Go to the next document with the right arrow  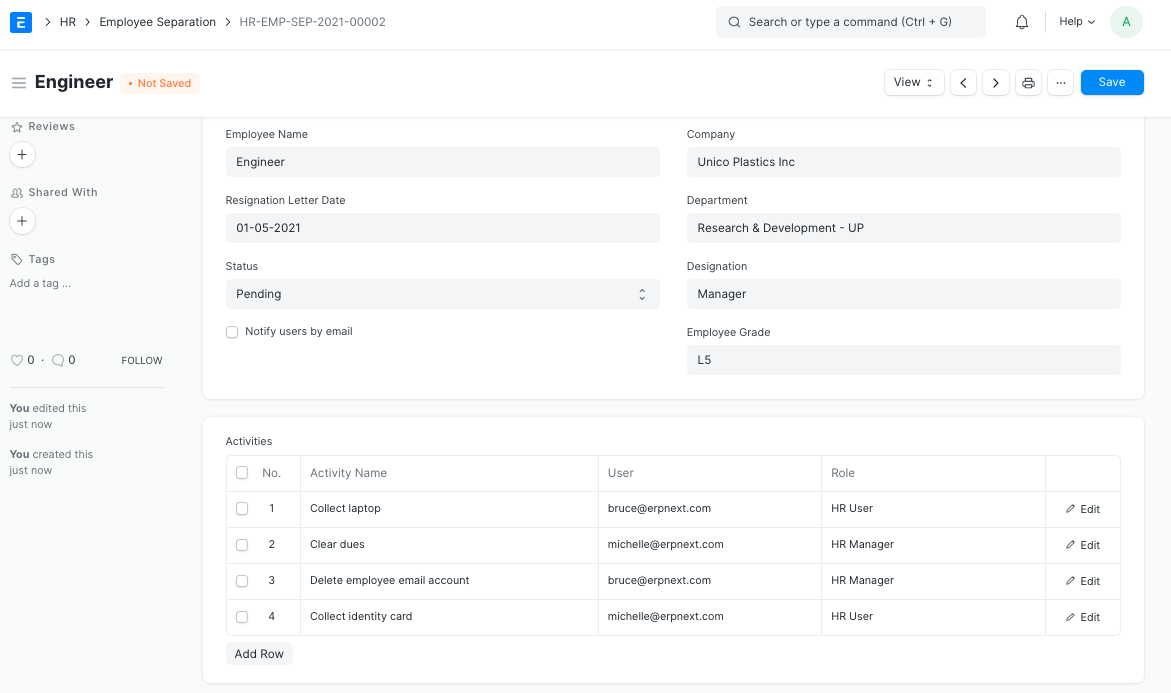click(995, 82)
